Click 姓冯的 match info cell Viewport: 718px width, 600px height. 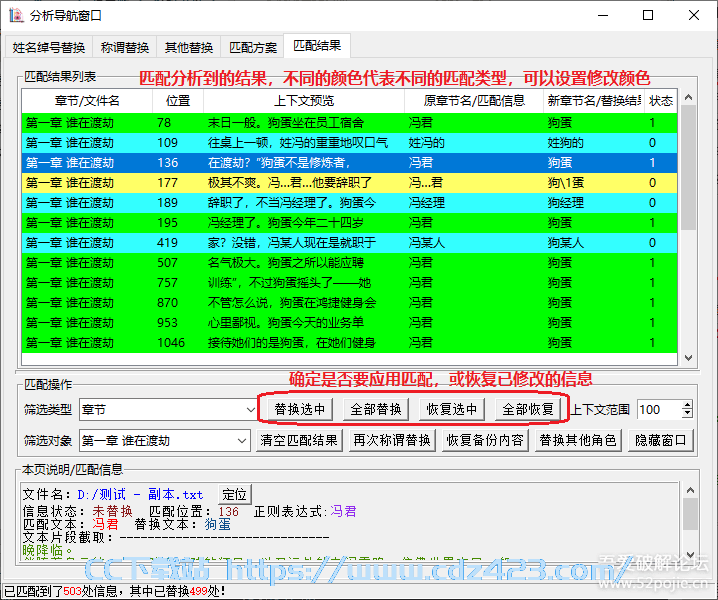point(426,143)
